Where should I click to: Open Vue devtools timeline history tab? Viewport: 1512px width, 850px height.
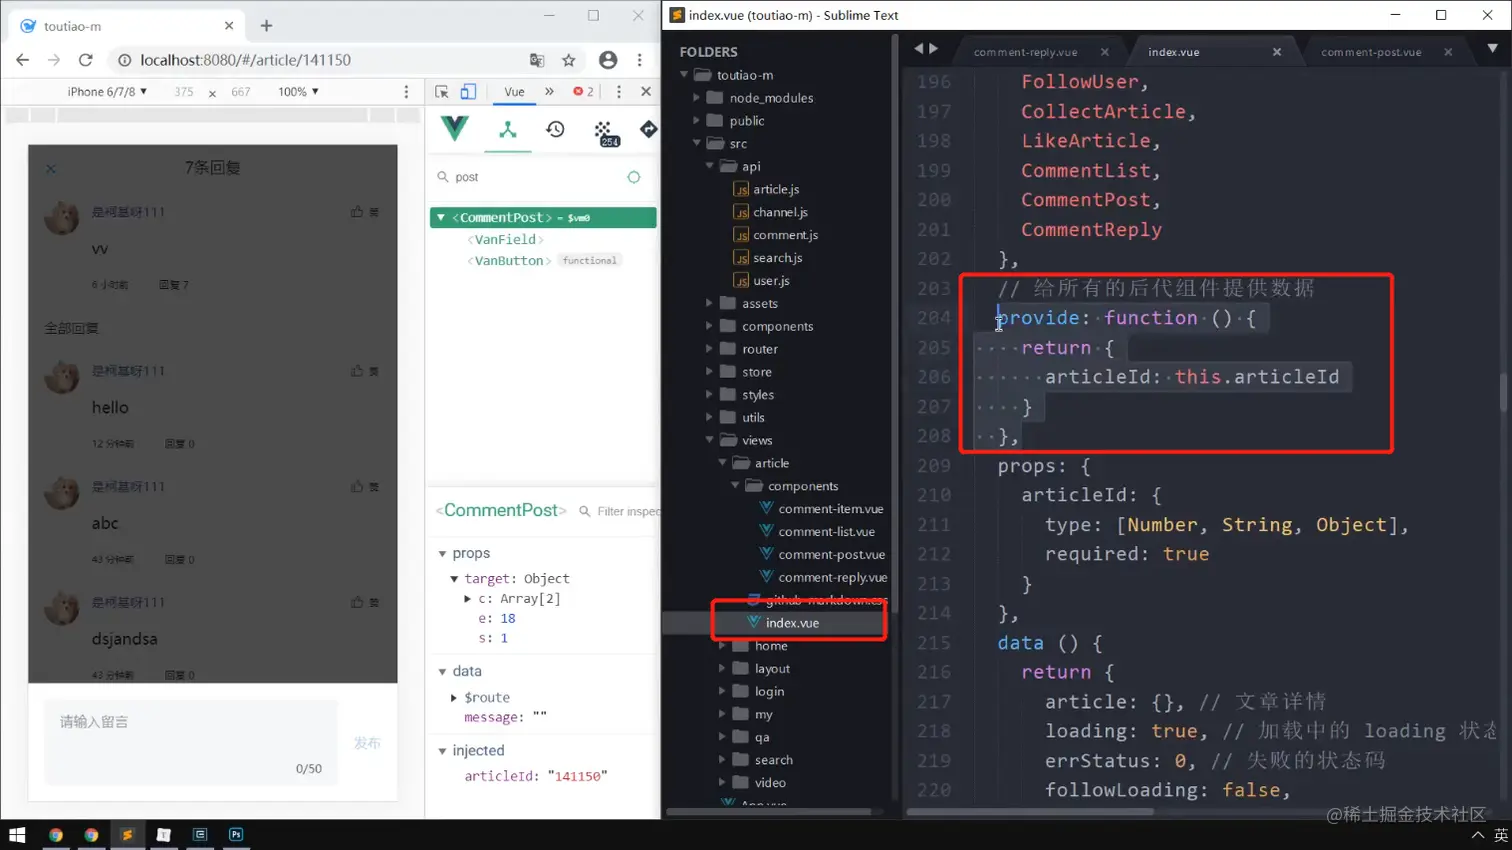555,130
